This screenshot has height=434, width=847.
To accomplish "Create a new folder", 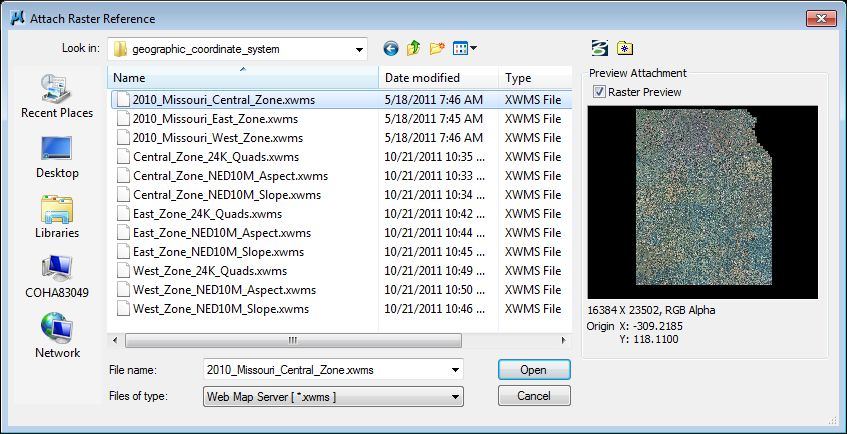I will pos(436,48).
